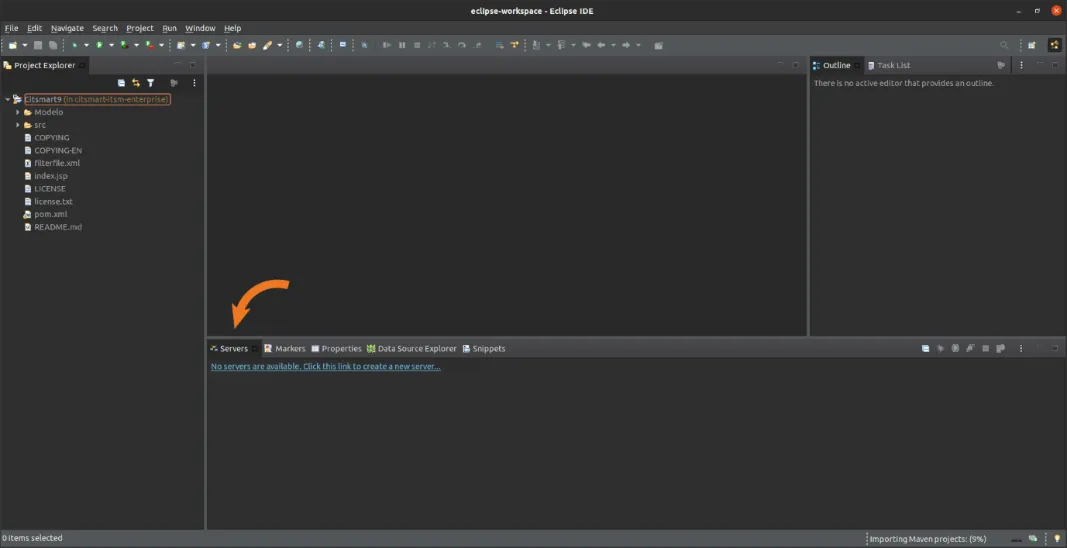Viewport: 1067px width, 548px height.
Task: Click the Terminate stop toolbar icon
Action: (x=416, y=45)
